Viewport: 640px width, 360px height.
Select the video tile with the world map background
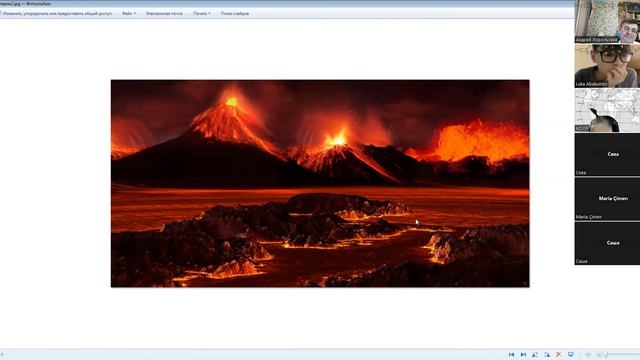click(607, 110)
